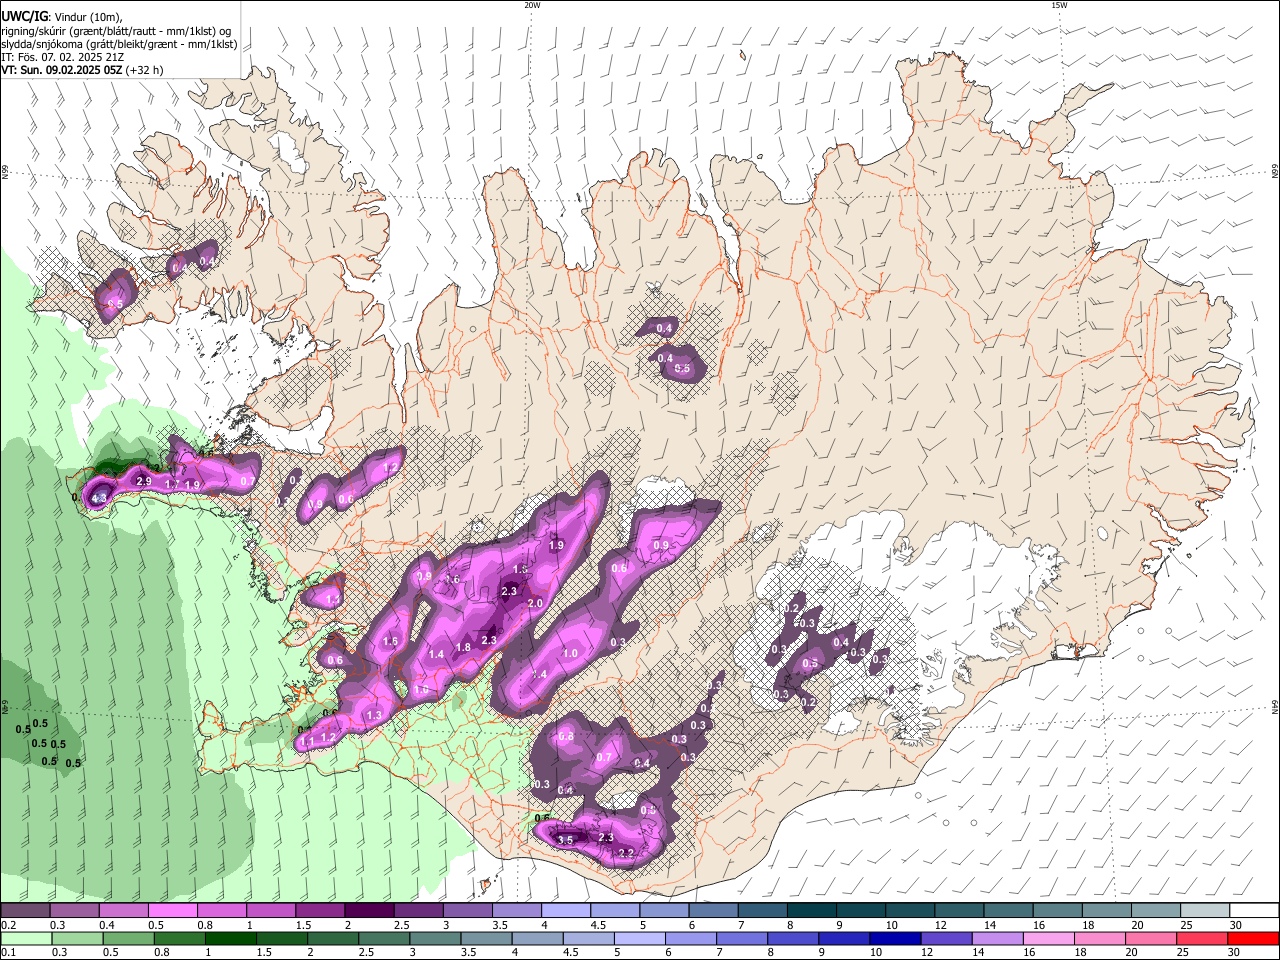Click the '2.9' precipitation value on the map
Screen dimensions: 1280x960
[x=143, y=482]
